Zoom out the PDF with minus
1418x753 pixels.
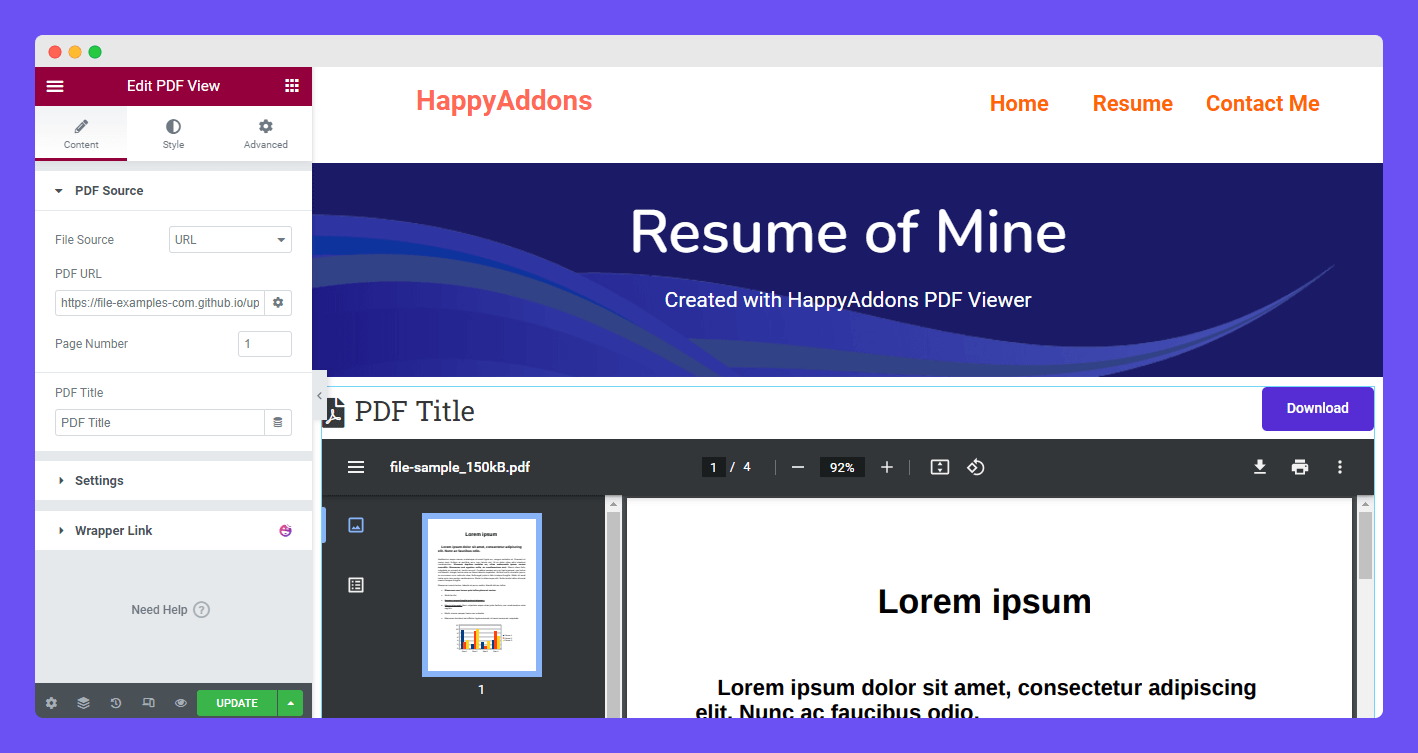pyautogui.click(x=798, y=467)
